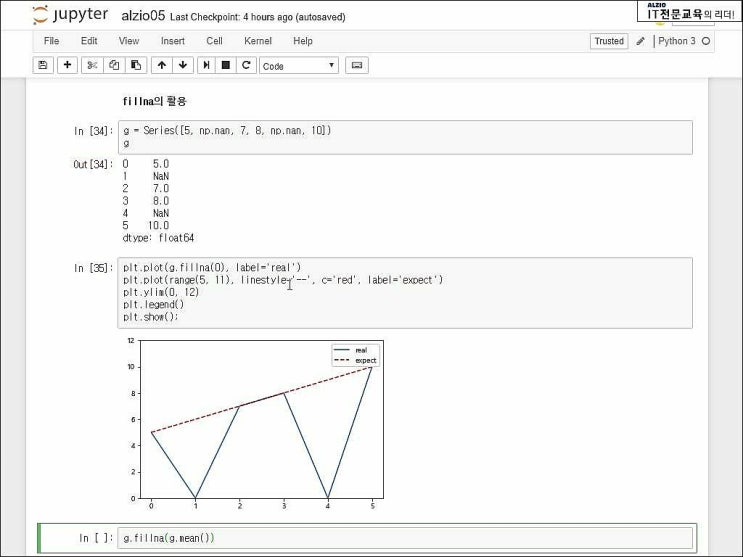This screenshot has height=557, width=743.
Task: Click the Python 3 kernel name
Action: pos(677,41)
